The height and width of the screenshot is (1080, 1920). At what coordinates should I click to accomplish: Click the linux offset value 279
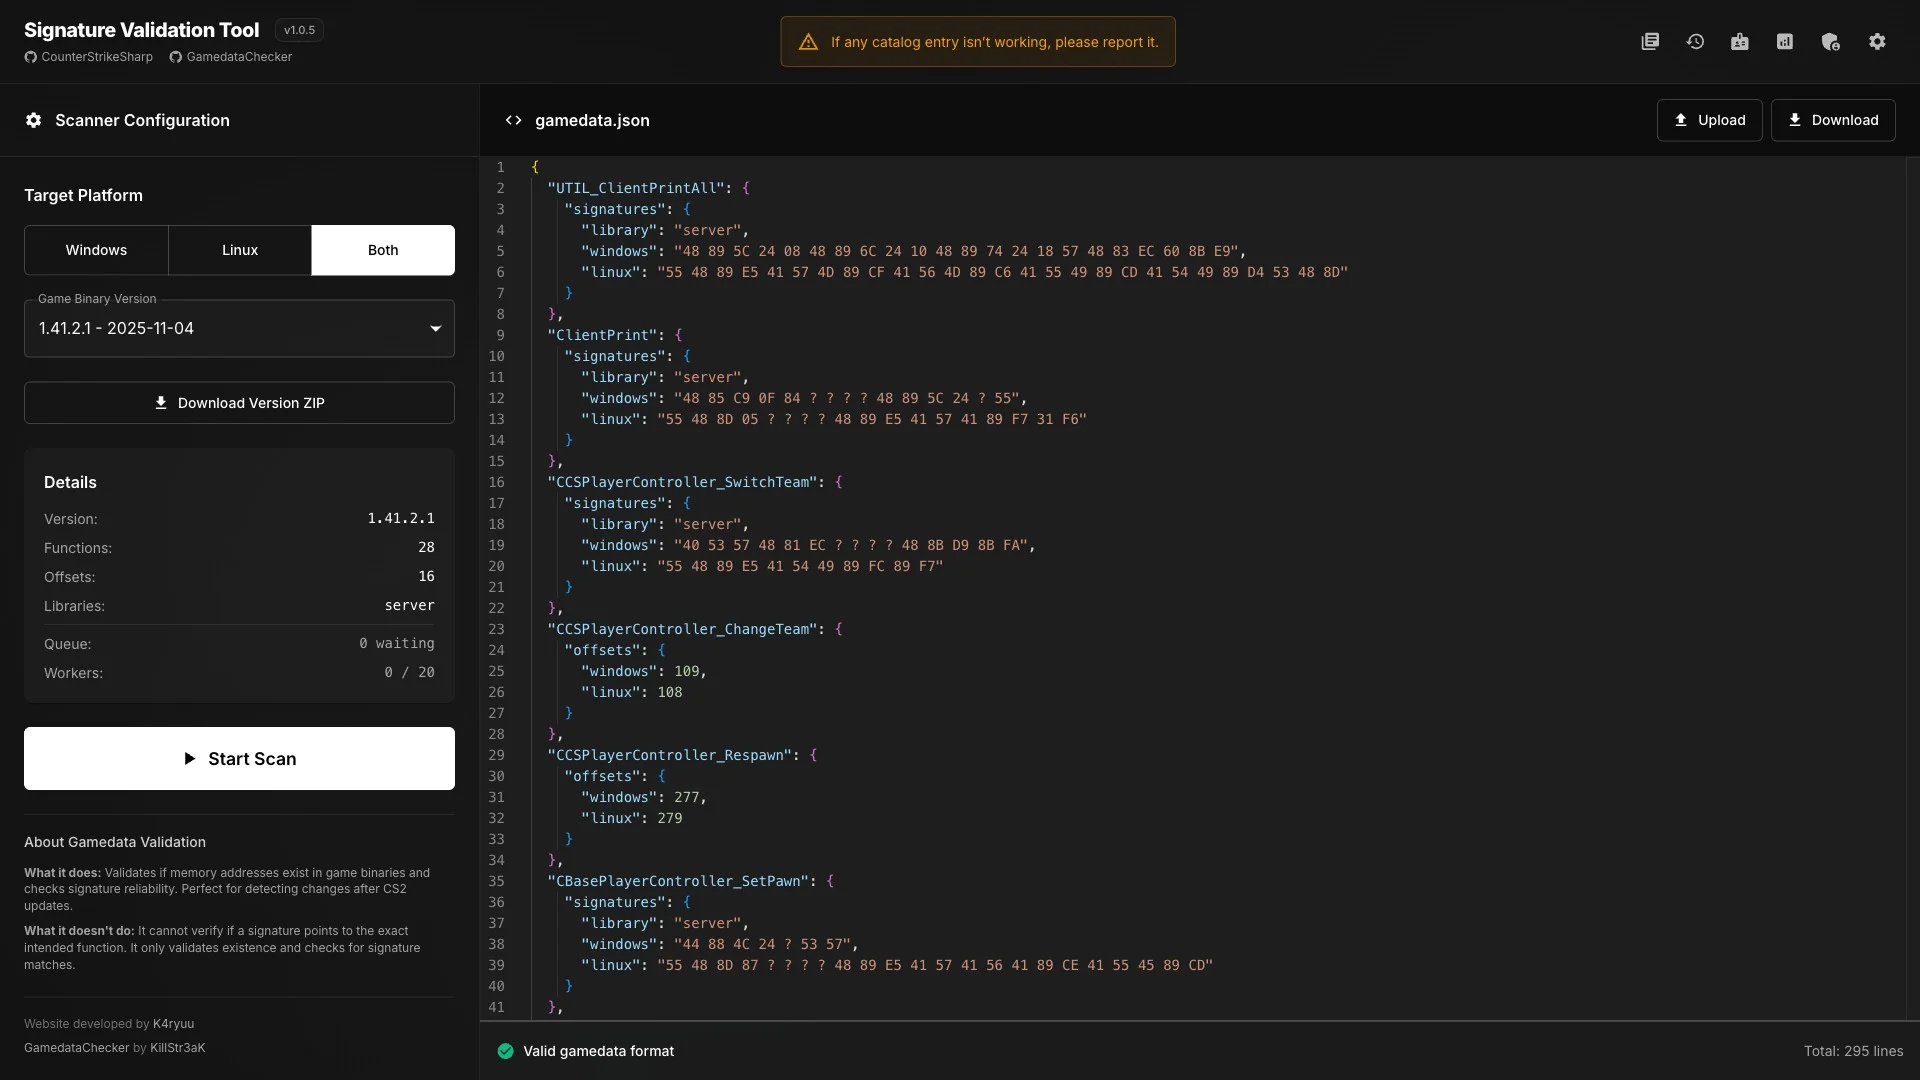pos(670,818)
